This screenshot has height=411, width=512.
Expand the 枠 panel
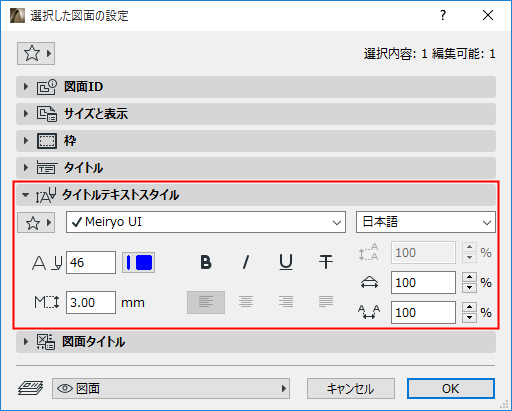coord(256,141)
